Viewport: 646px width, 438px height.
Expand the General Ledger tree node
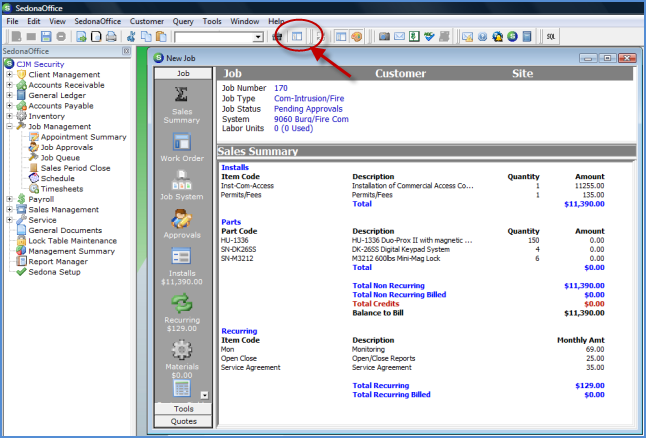9,95
